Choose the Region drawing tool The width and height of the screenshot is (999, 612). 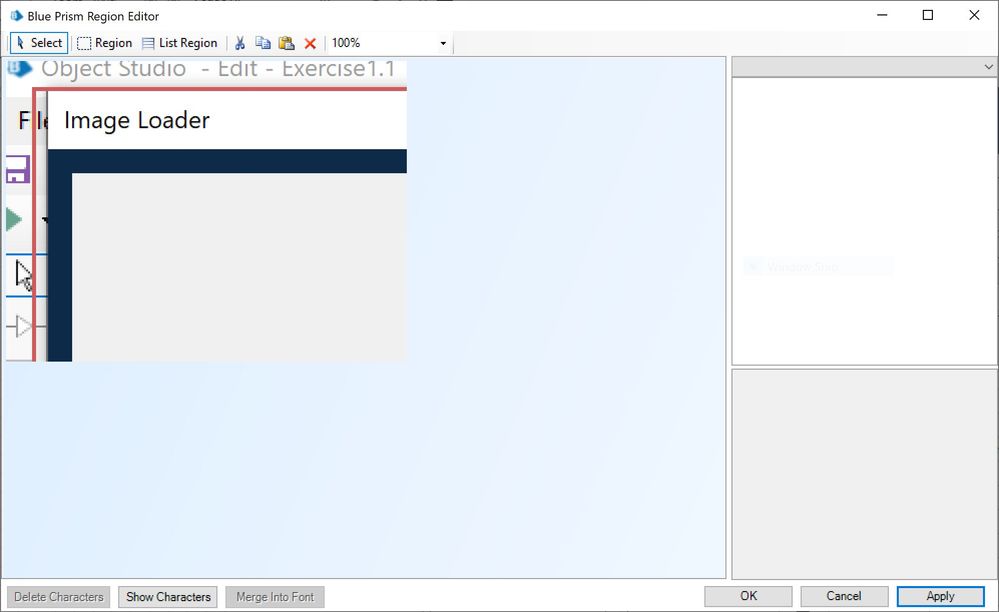(x=104, y=43)
